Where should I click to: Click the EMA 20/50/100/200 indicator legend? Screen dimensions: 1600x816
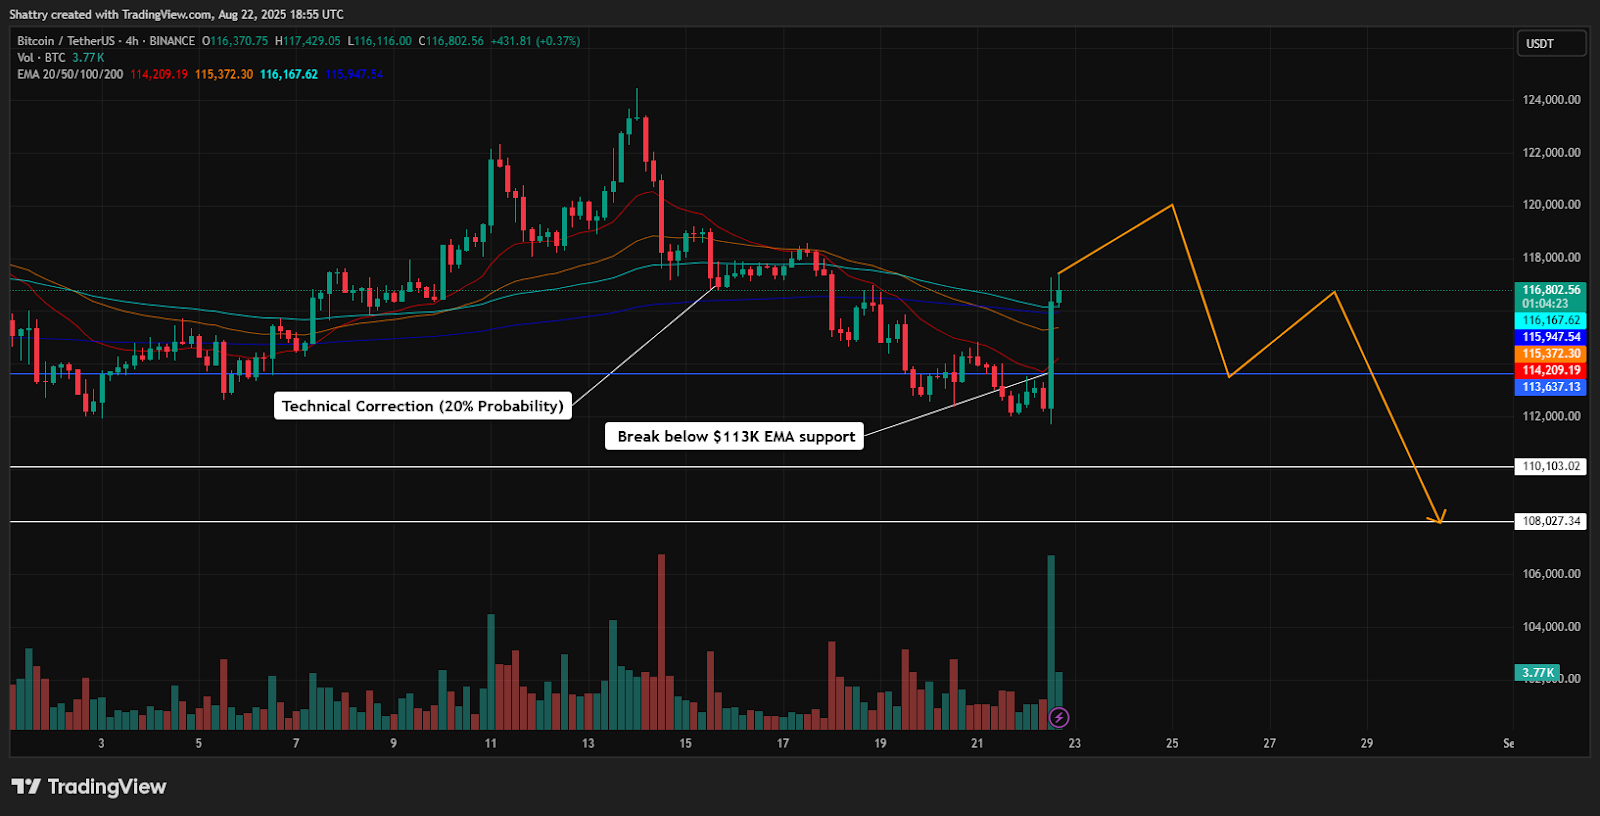pos(70,74)
